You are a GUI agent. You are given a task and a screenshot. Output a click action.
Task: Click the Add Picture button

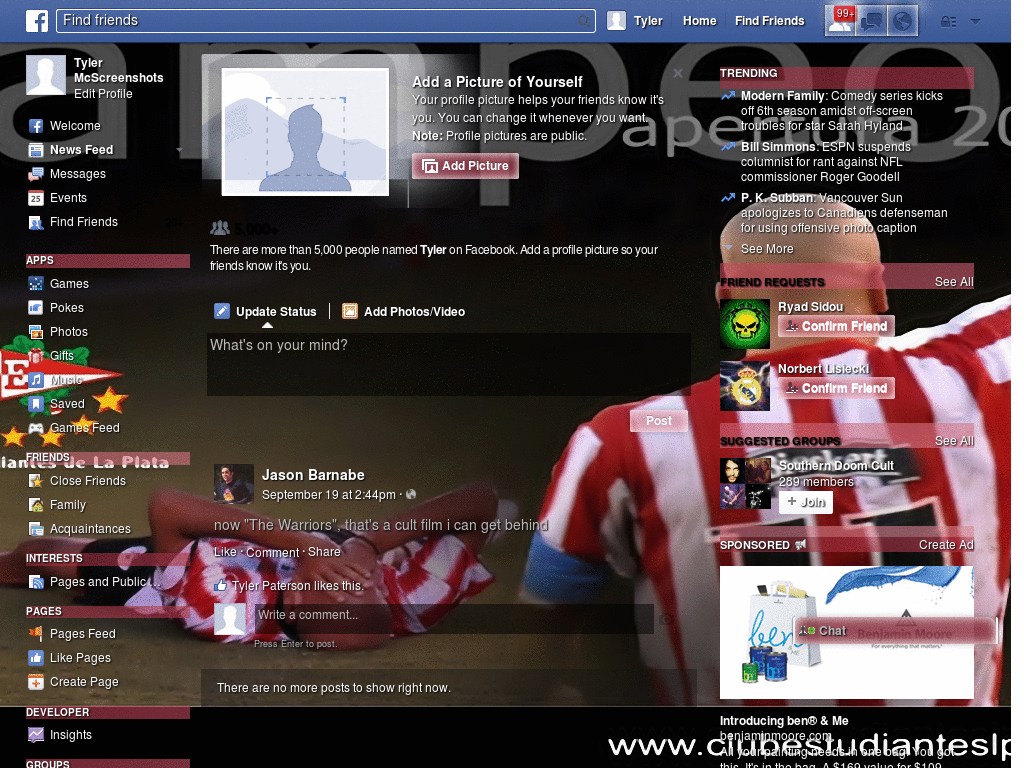click(x=465, y=166)
